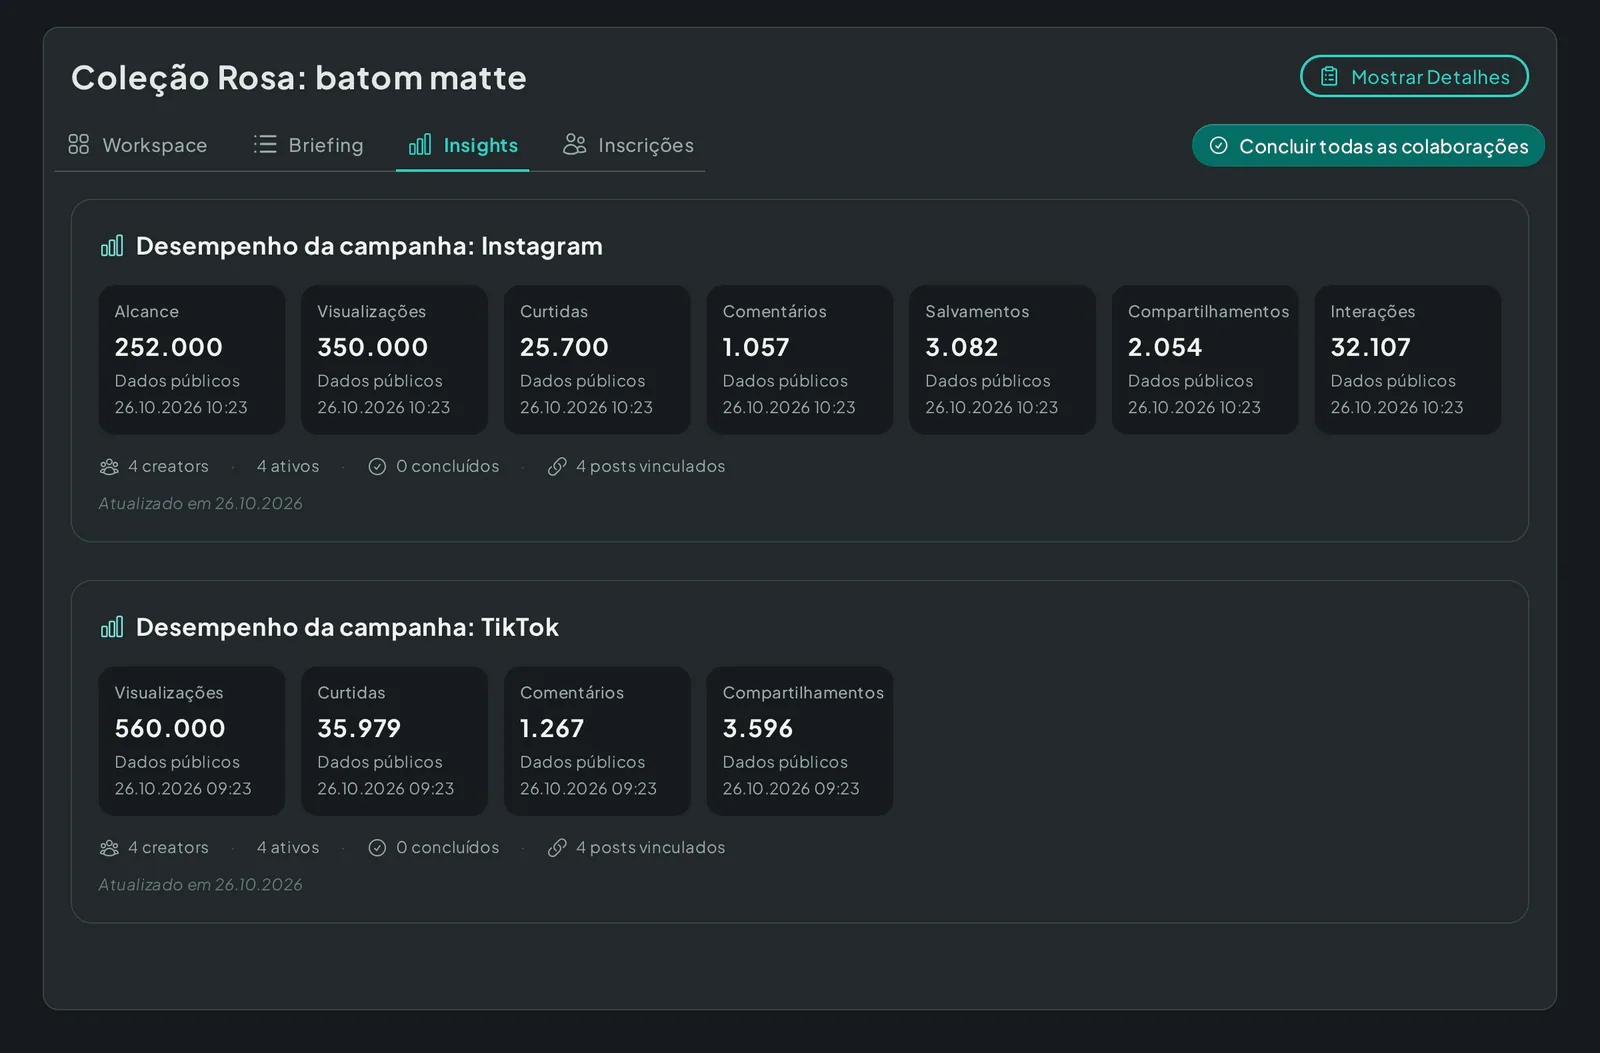
Task: Click the TikTok Compartilhamentos 3.596 card
Action: point(800,741)
